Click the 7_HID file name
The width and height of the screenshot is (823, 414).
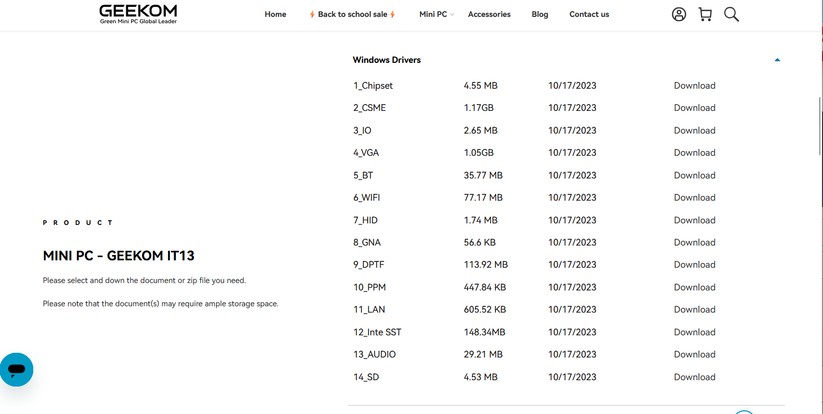tap(365, 220)
